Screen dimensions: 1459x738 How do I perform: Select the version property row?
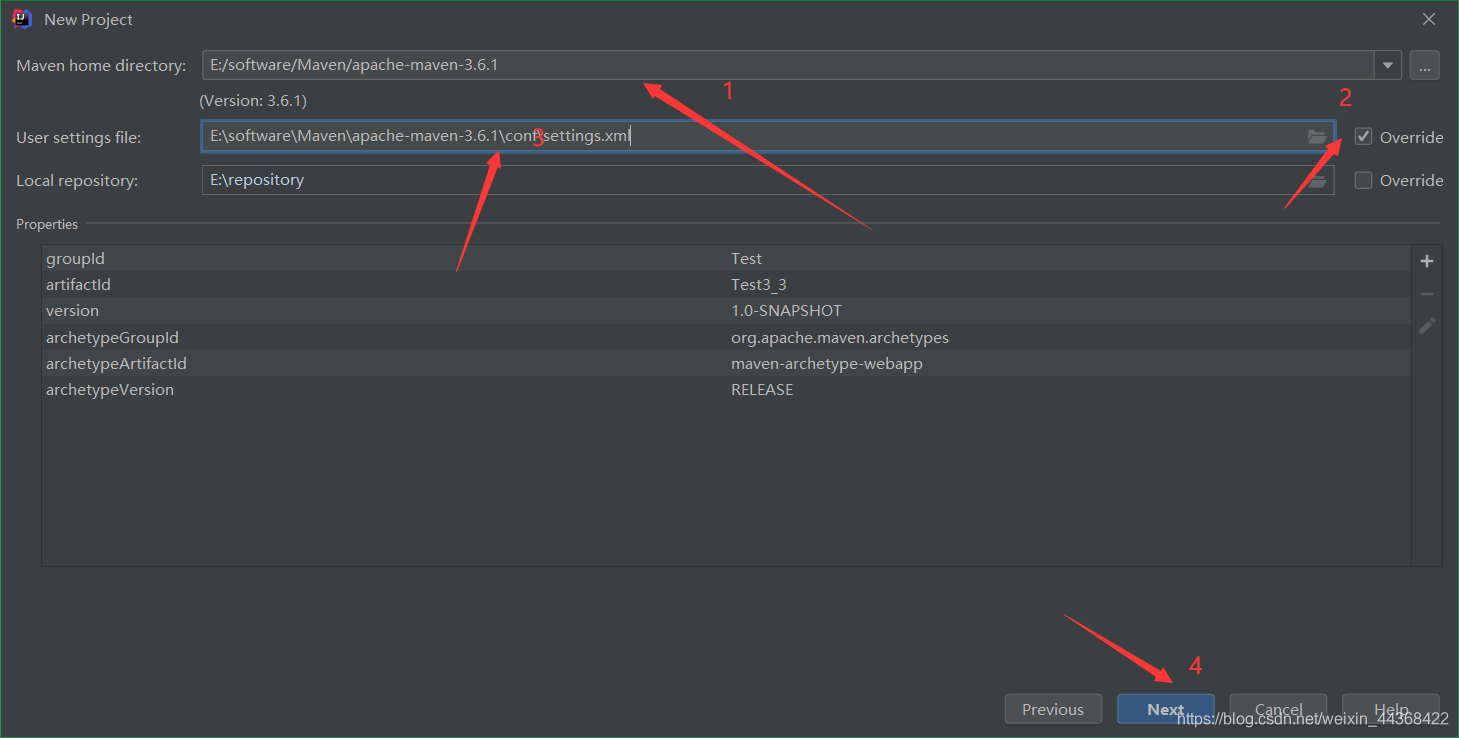click(x=726, y=310)
